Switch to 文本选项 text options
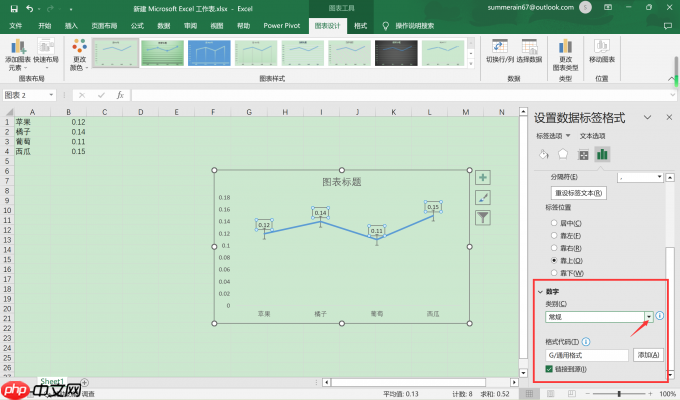Image resolution: width=680 pixels, height=400 pixels. click(592, 136)
